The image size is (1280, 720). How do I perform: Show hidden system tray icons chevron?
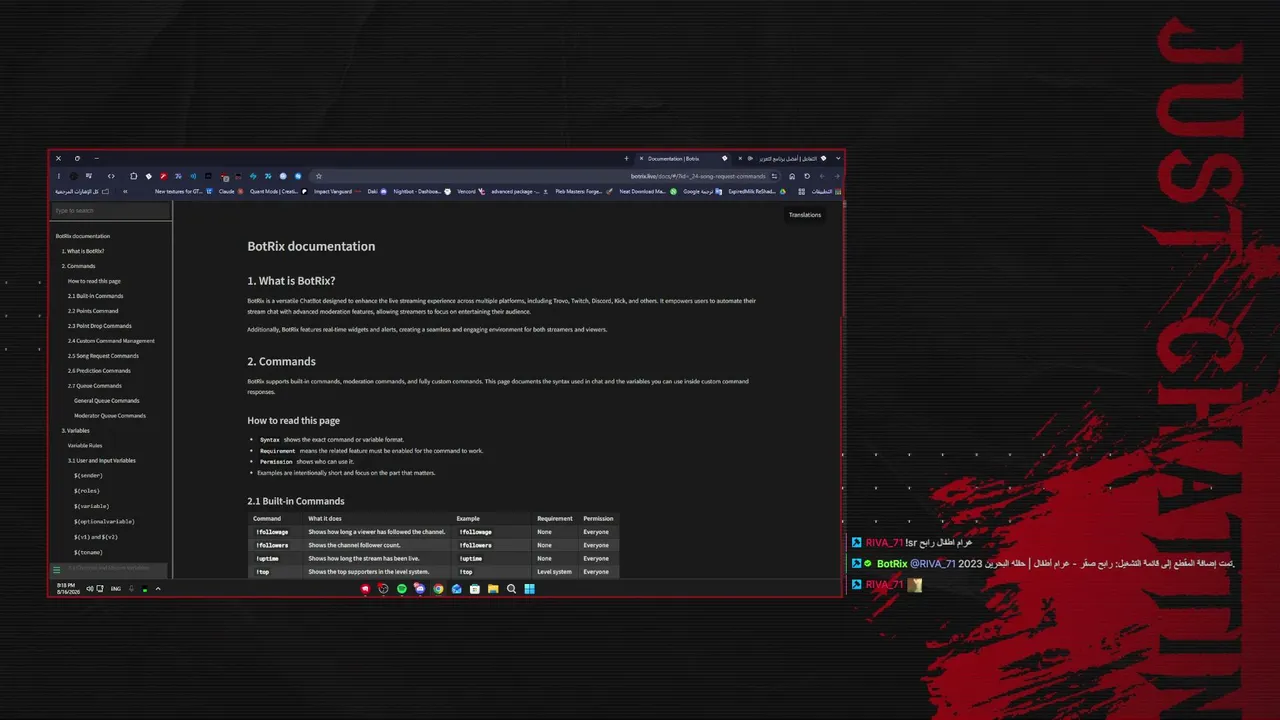tap(158, 589)
